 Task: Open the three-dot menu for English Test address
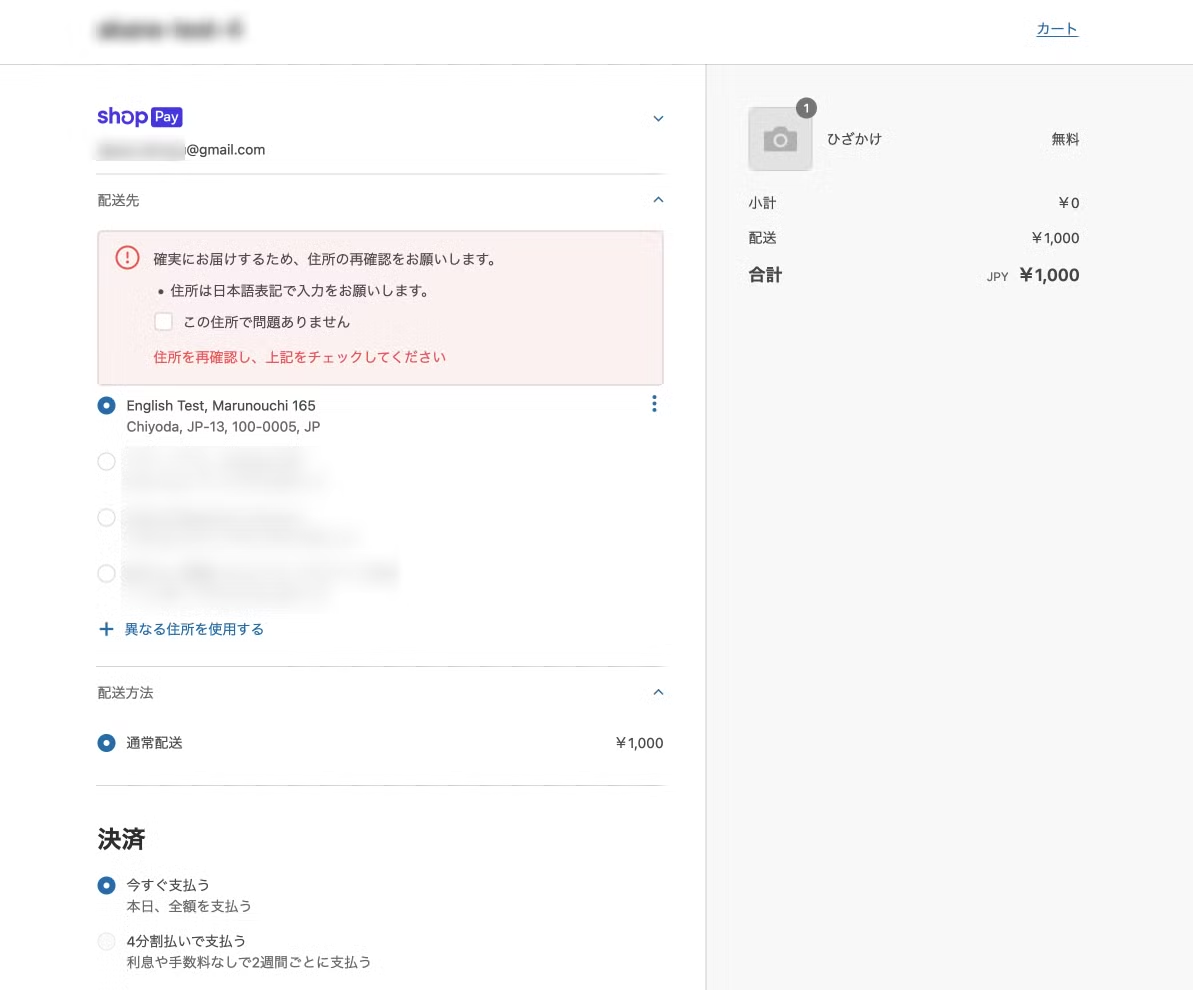(654, 404)
